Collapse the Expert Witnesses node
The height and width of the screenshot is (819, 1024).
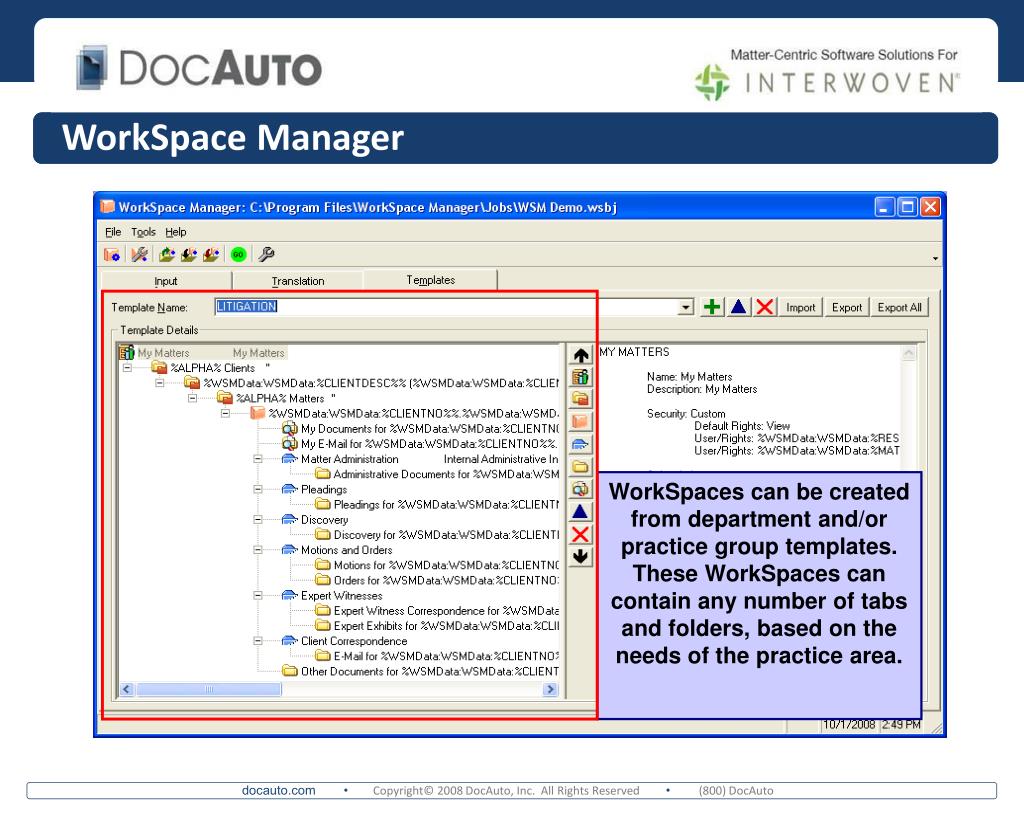pyautogui.click(x=258, y=596)
